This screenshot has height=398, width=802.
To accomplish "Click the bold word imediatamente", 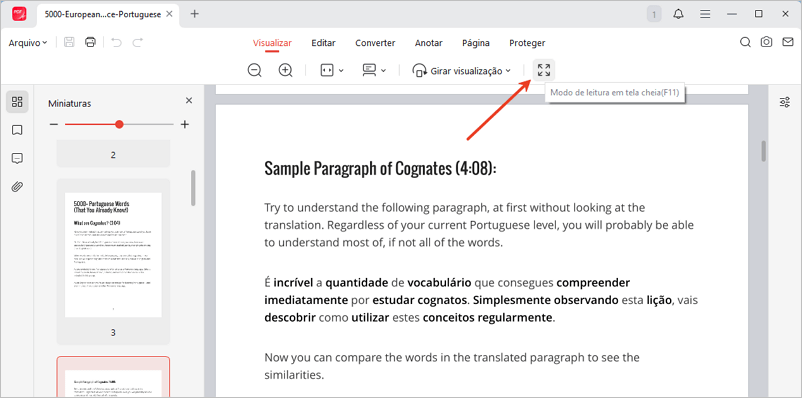I will (306, 300).
